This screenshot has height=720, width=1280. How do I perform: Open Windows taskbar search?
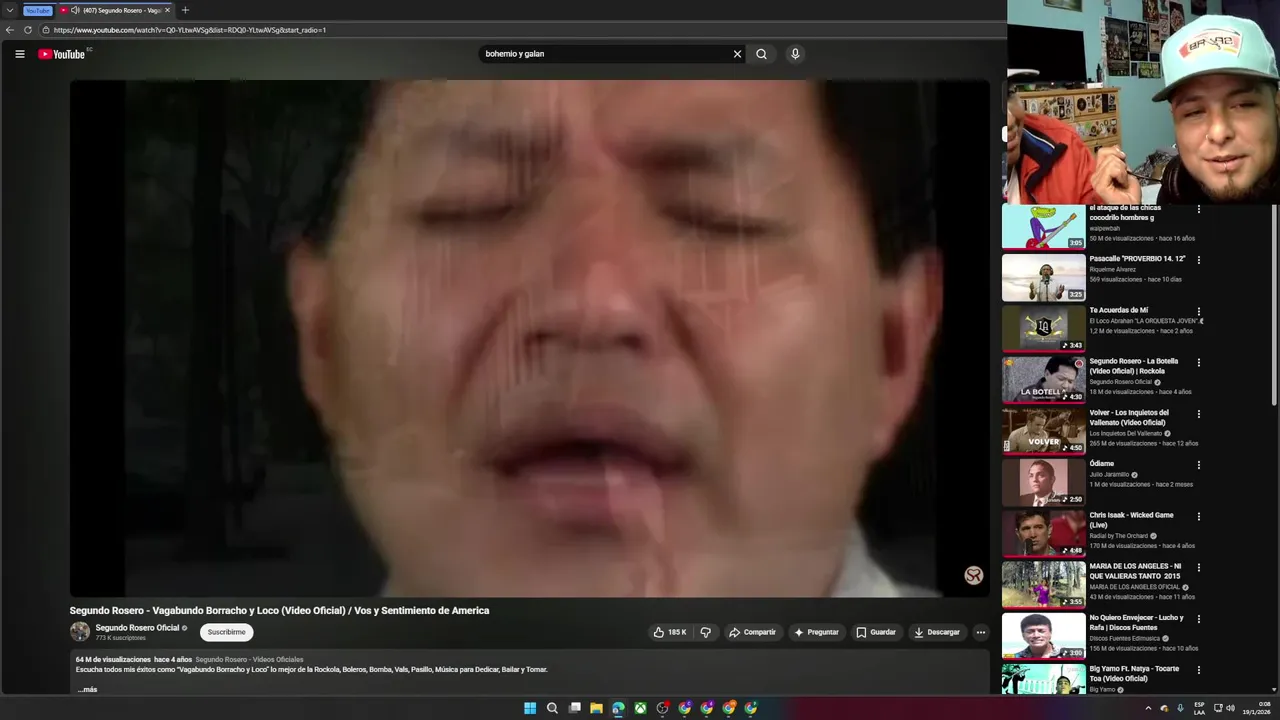[x=552, y=708]
